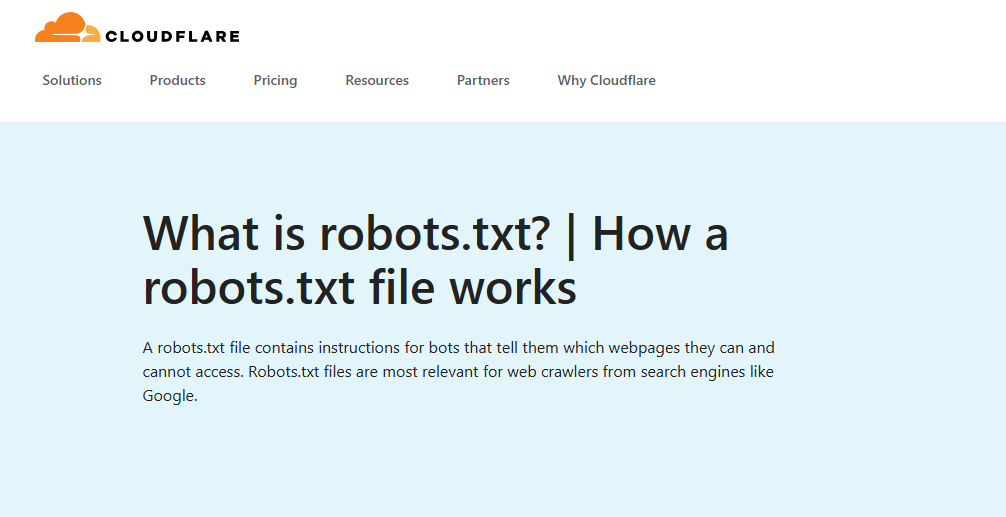Expand the Partners navigation menu
This screenshot has width=1006, height=517.
click(483, 80)
